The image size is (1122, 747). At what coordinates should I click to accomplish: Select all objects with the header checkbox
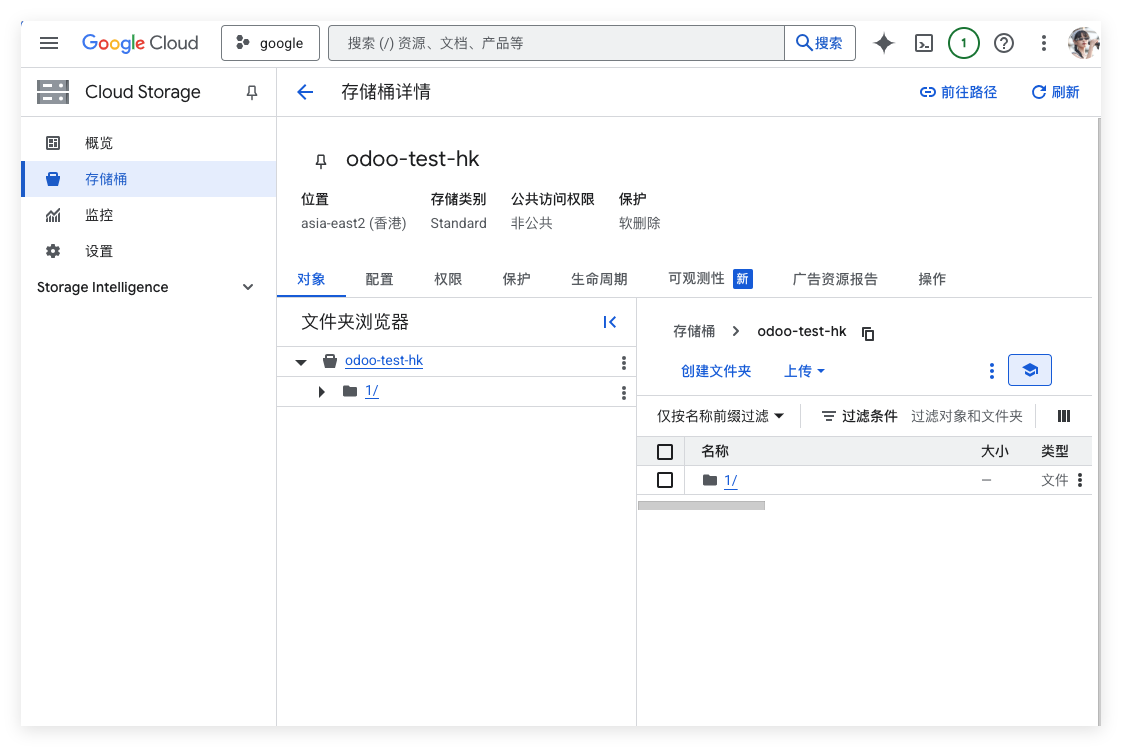pos(665,451)
